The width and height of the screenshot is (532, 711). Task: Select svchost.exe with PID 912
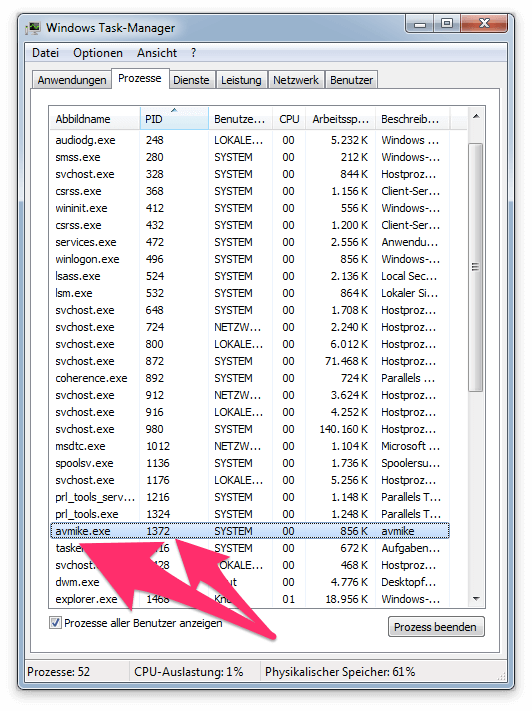pos(249,395)
